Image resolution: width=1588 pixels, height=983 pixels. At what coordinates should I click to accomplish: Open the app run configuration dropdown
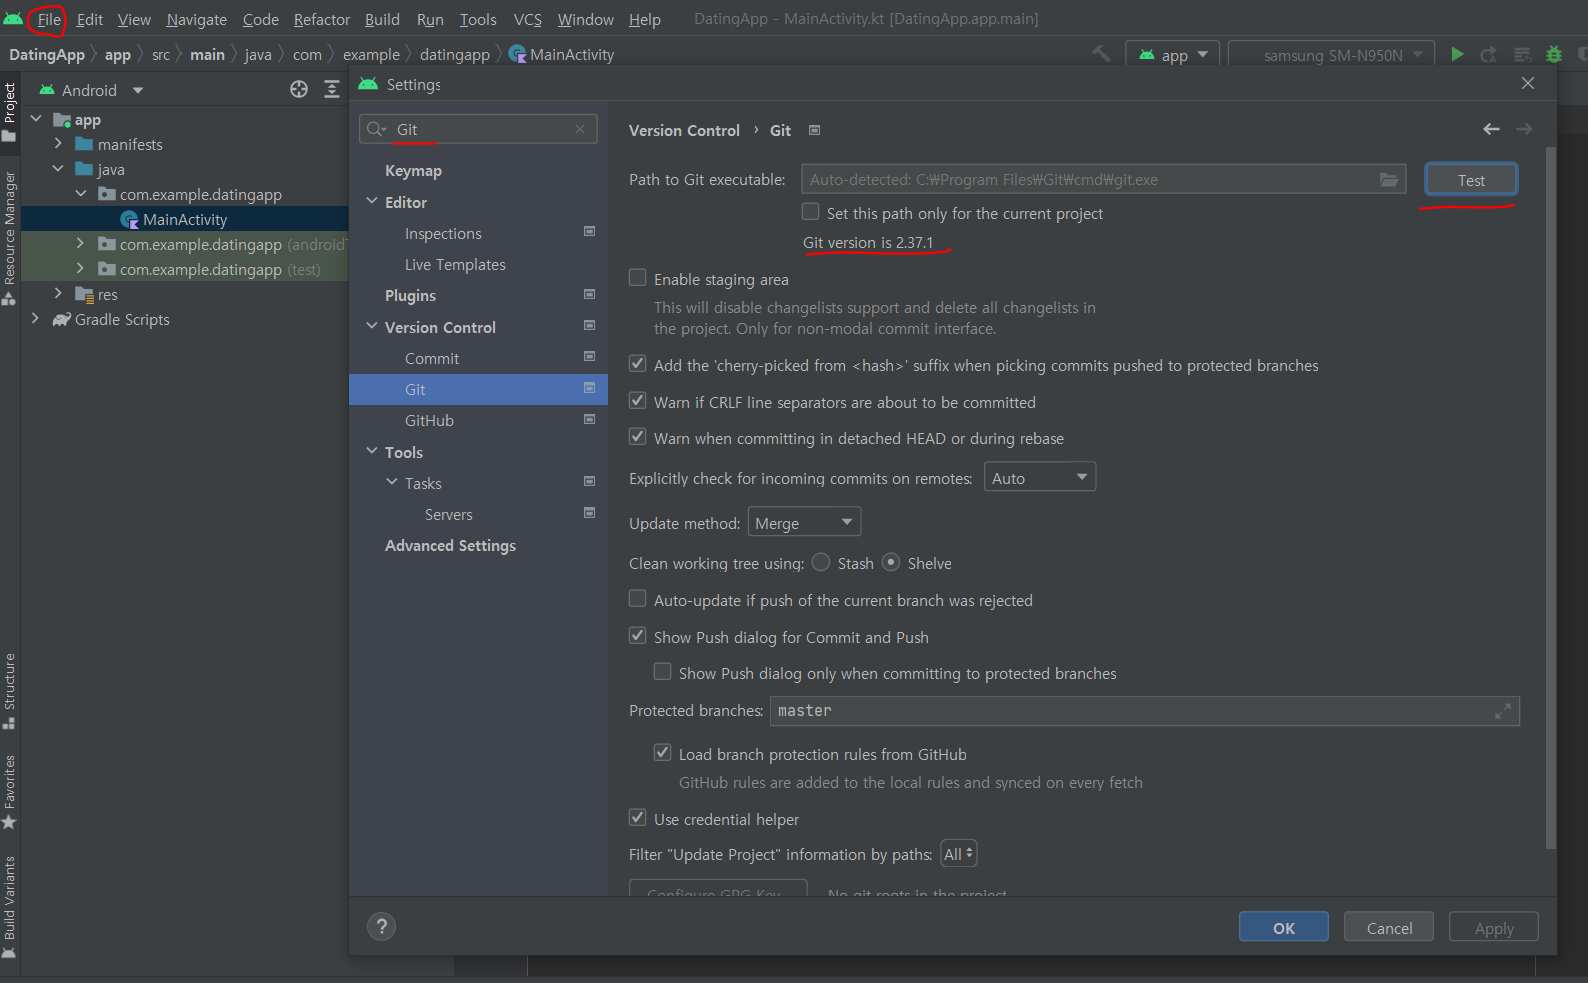coord(1172,55)
